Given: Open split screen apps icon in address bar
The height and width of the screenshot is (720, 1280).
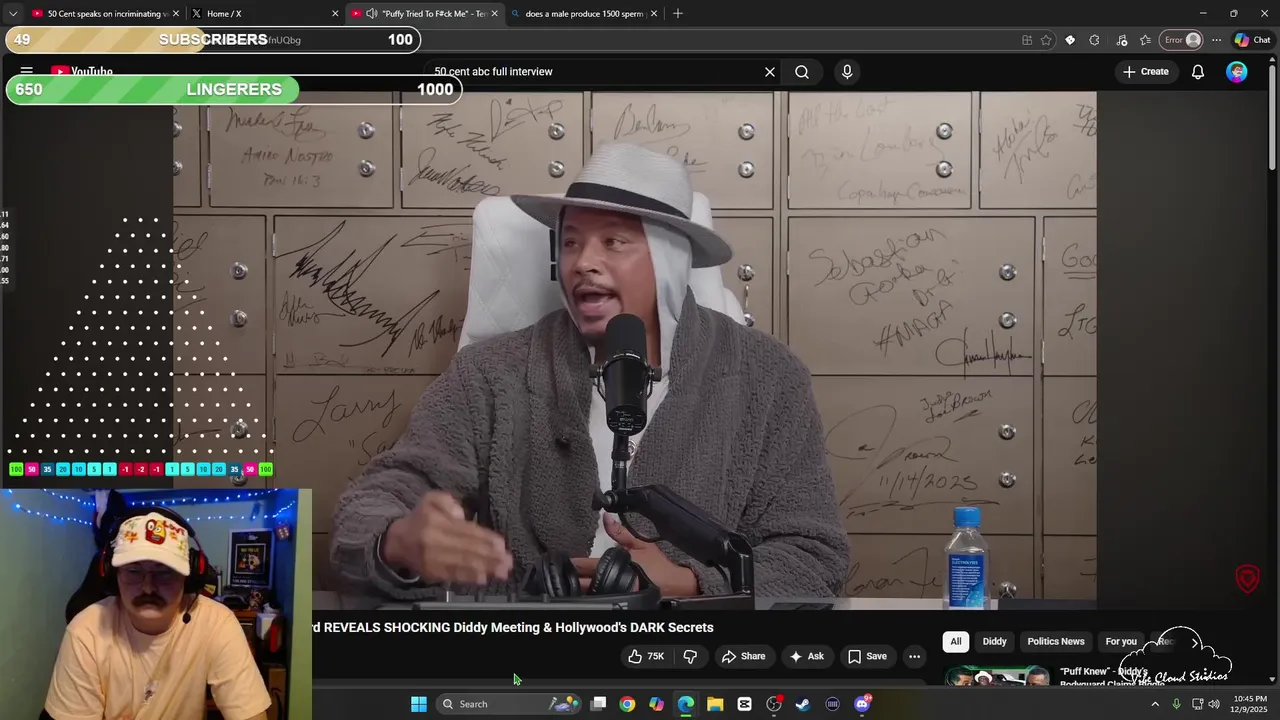Looking at the screenshot, I should tap(1027, 40).
